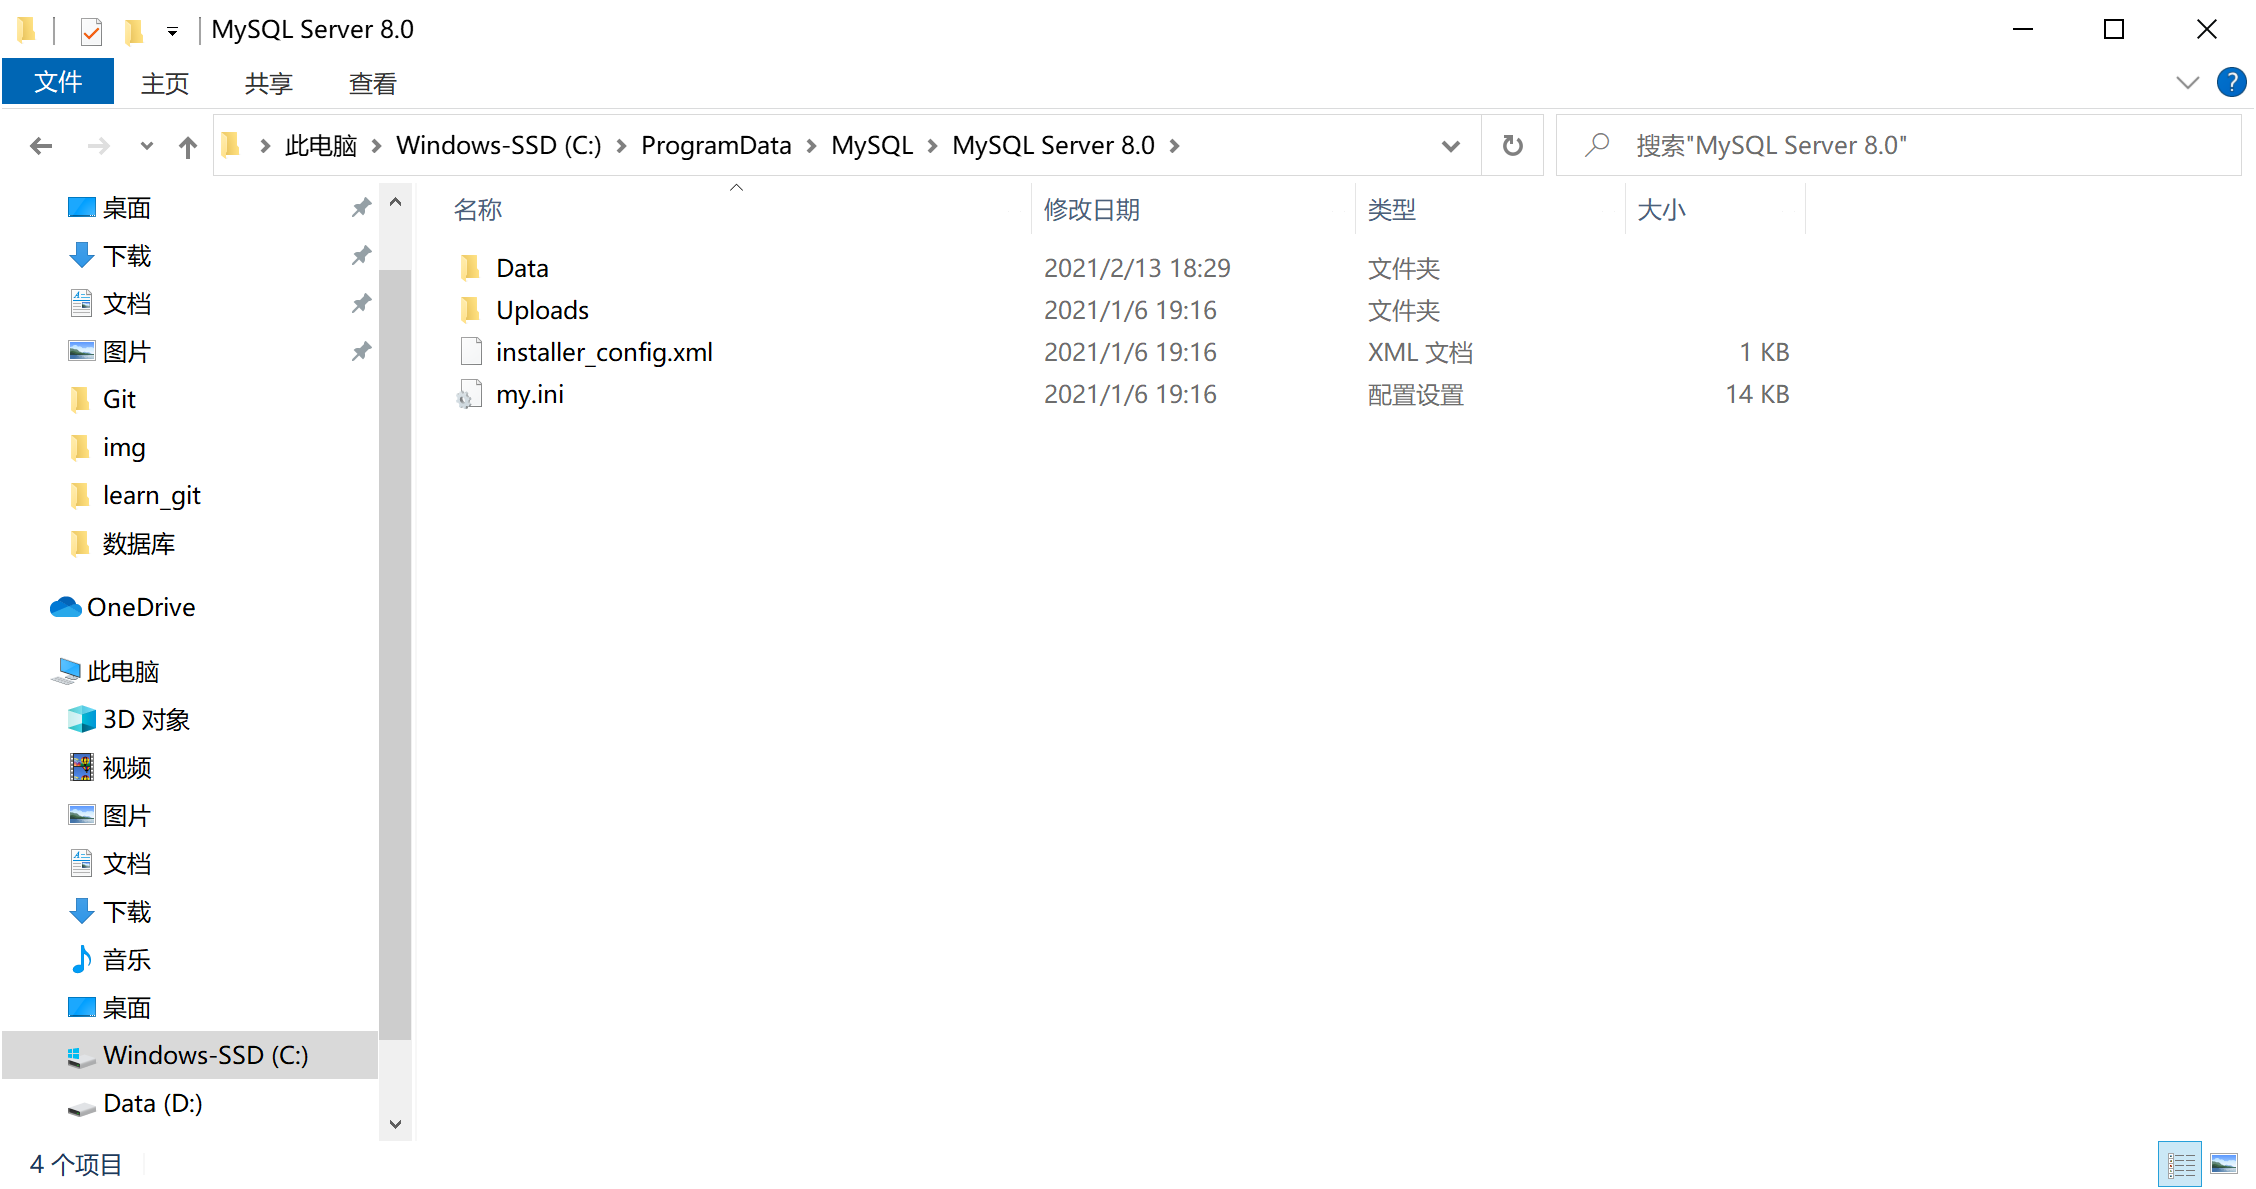2256x1189 pixels.
Task: Click MySQL breadcrumb segment
Action: pos(872,146)
